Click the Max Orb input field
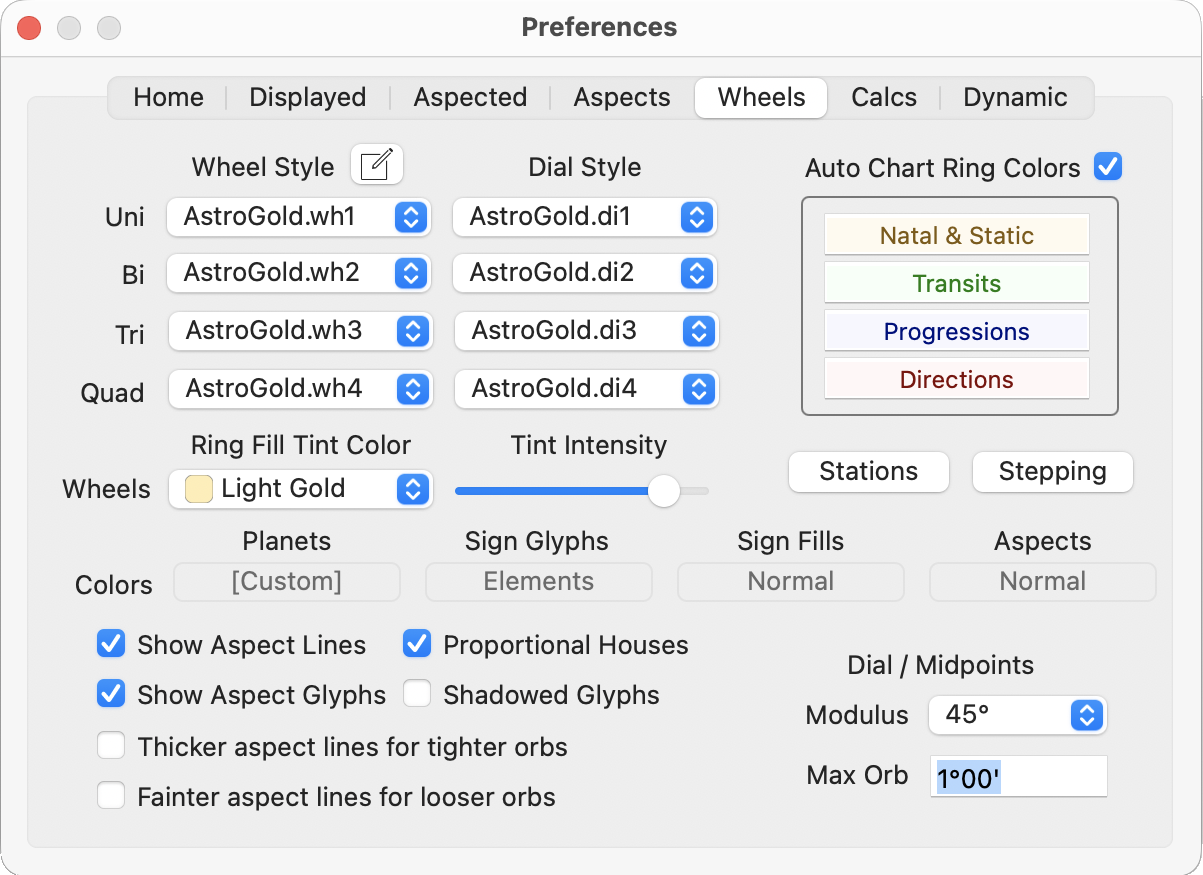The image size is (1203, 875). (1018, 775)
